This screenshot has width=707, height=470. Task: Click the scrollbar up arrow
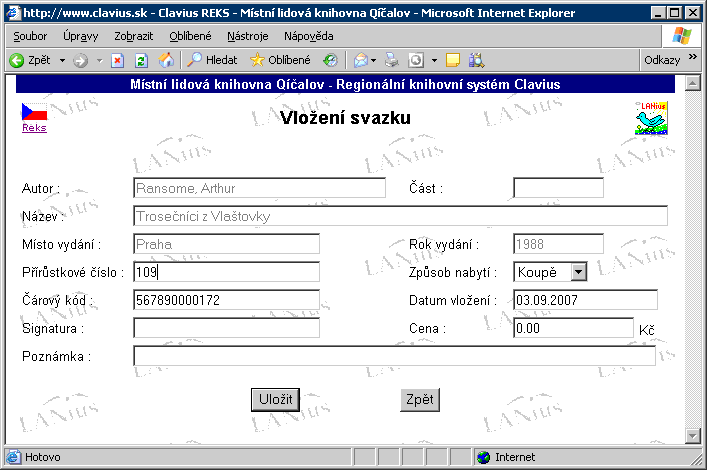click(x=692, y=83)
